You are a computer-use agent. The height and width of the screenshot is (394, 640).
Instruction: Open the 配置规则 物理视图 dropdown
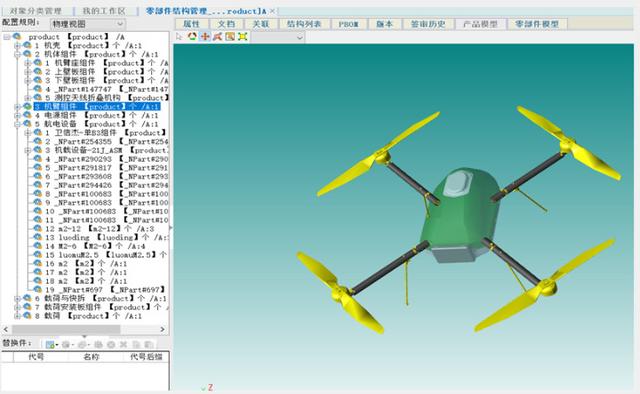point(88,24)
